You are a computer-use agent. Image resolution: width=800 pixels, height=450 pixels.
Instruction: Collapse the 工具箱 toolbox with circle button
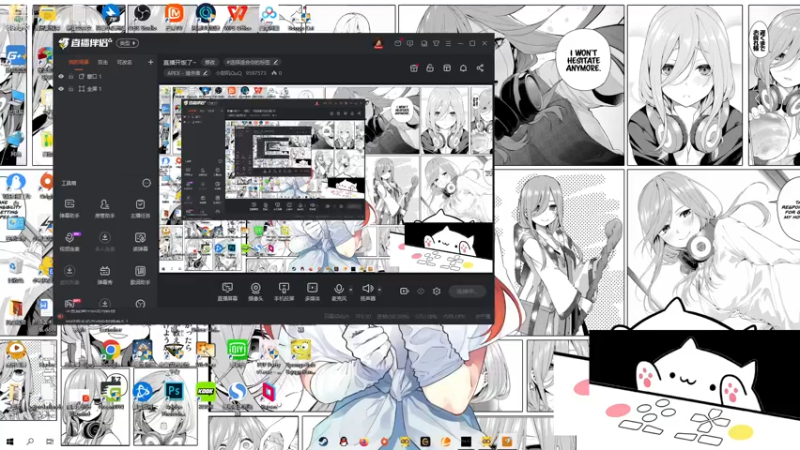coord(146,183)
